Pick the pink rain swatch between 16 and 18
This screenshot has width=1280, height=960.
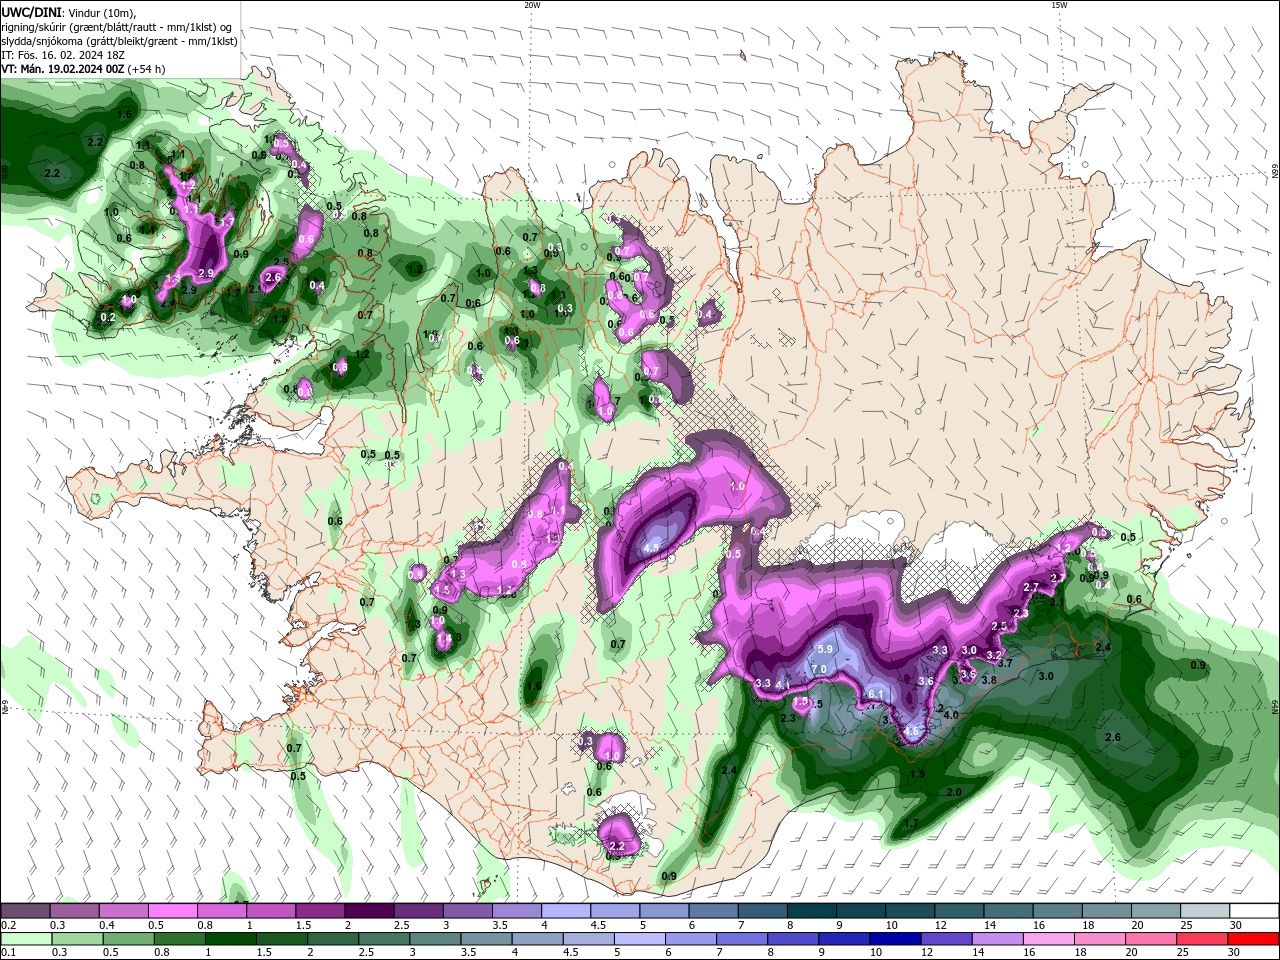[x=1049, y=939]
